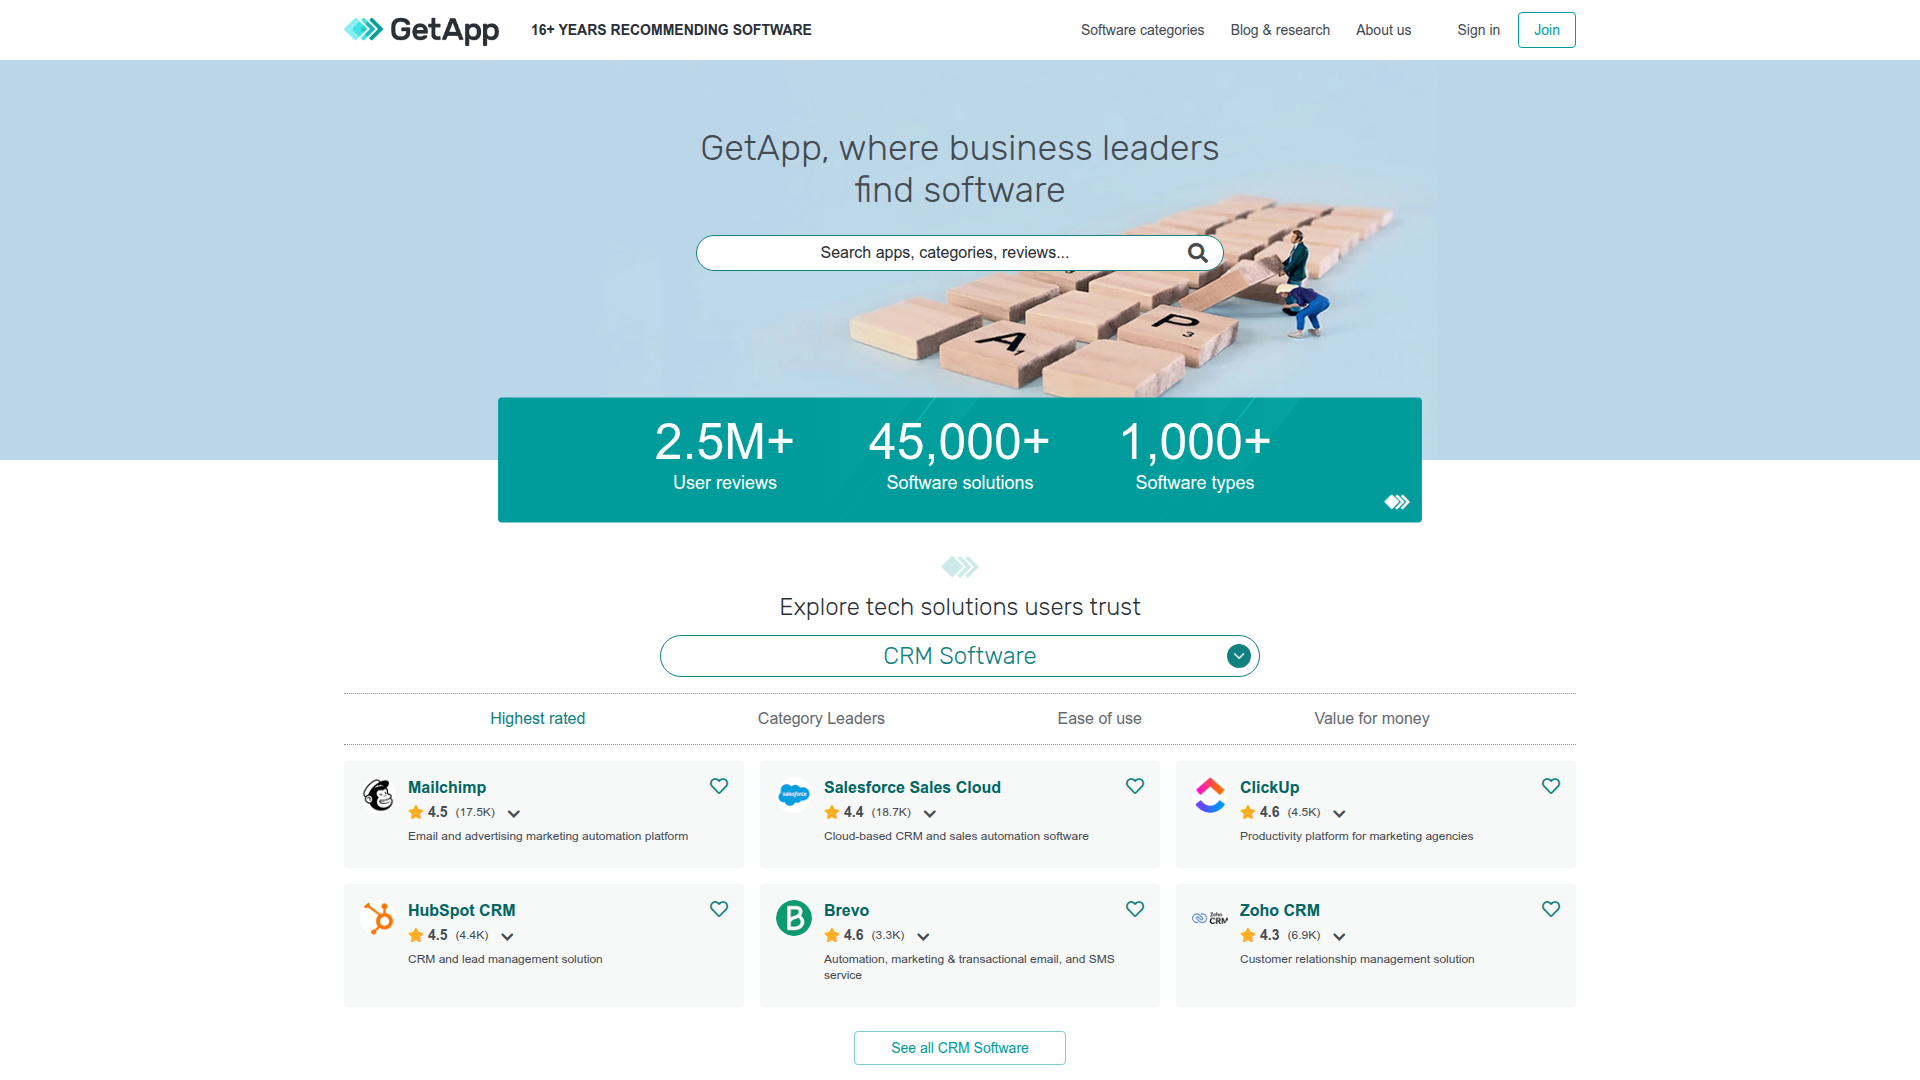The width and height of the screenshot is (1920, 1080).
Task: Click the Join button
Action: [x=1546, y=30]
